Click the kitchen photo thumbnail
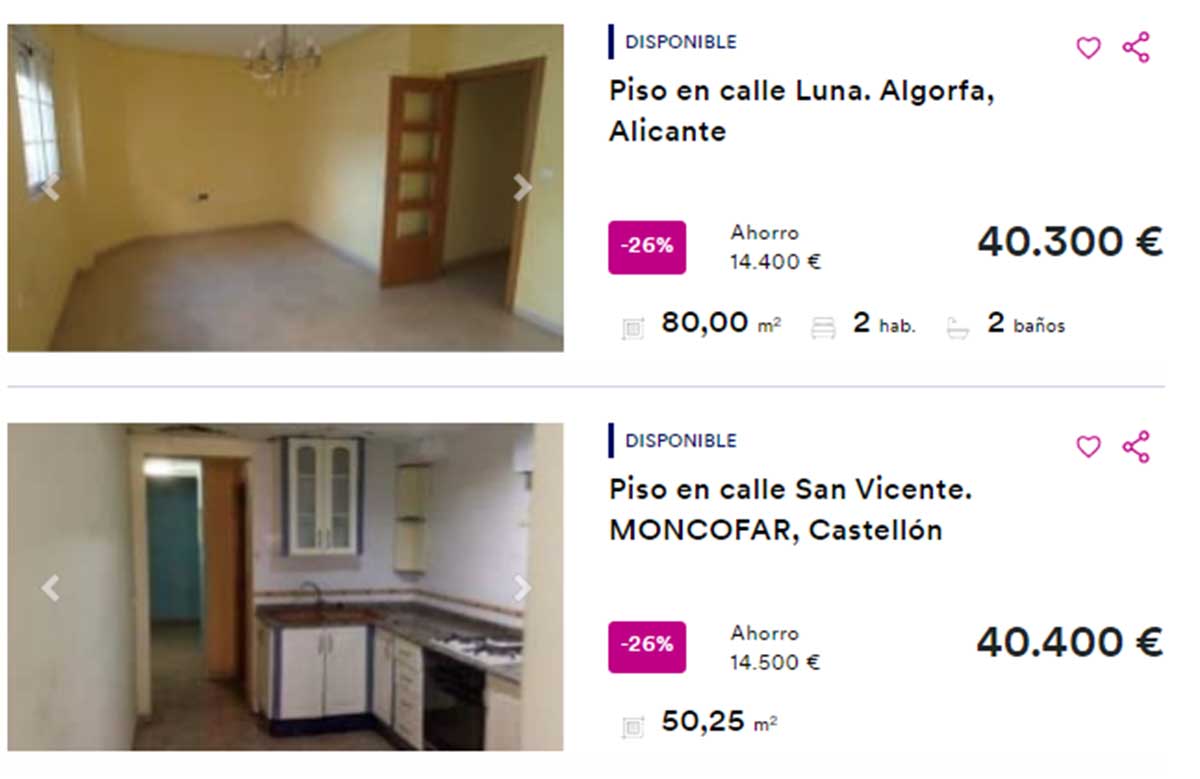The width and height of the screenshot is (1200, 779). 286,587
